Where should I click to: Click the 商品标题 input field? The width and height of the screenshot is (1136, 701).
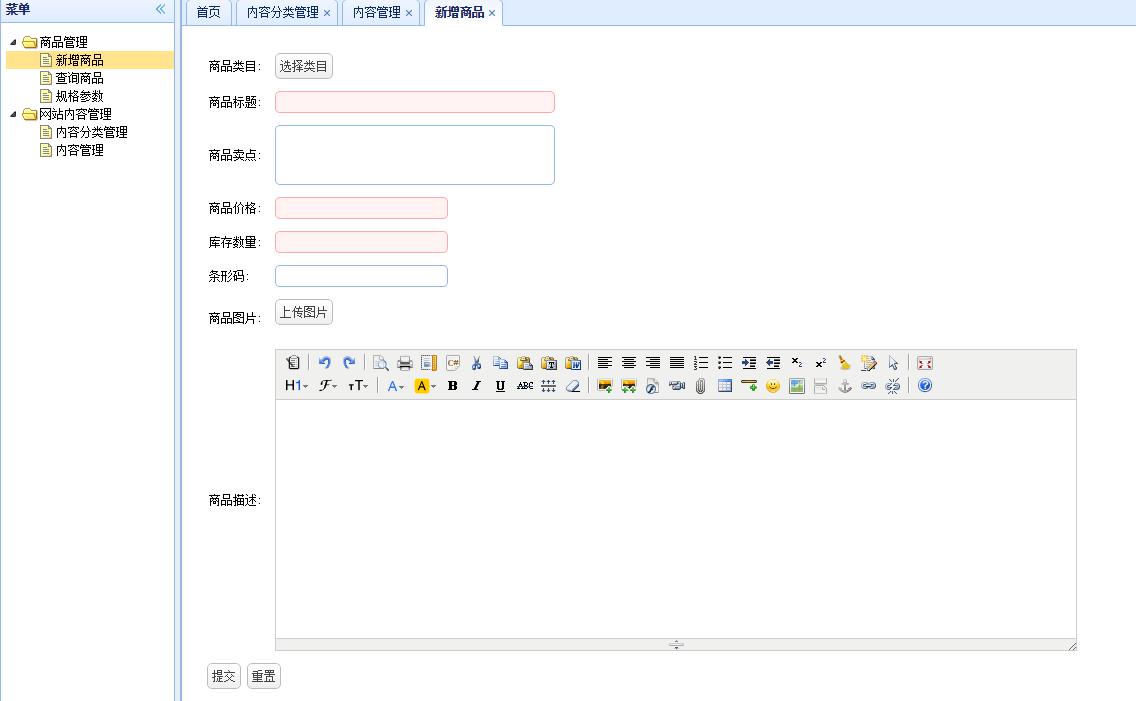point(414,102)
